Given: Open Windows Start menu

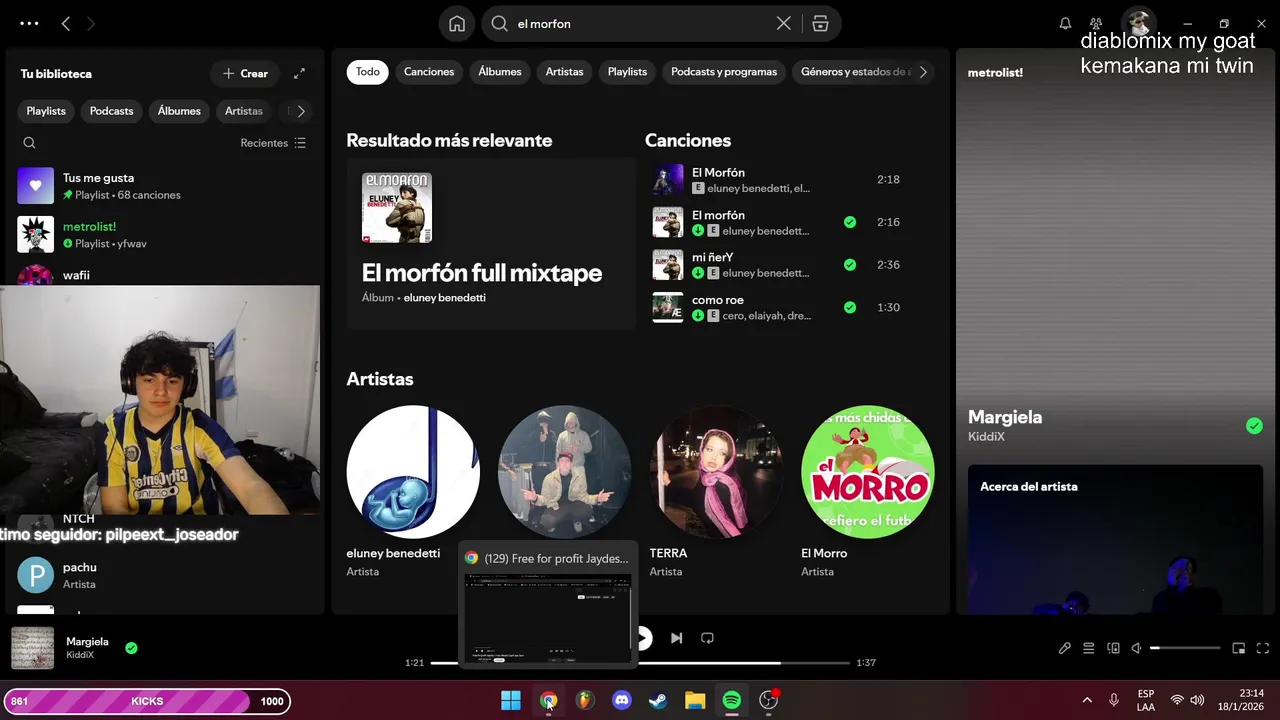Looking at the screenshot, I should click(x=511, y=700).
